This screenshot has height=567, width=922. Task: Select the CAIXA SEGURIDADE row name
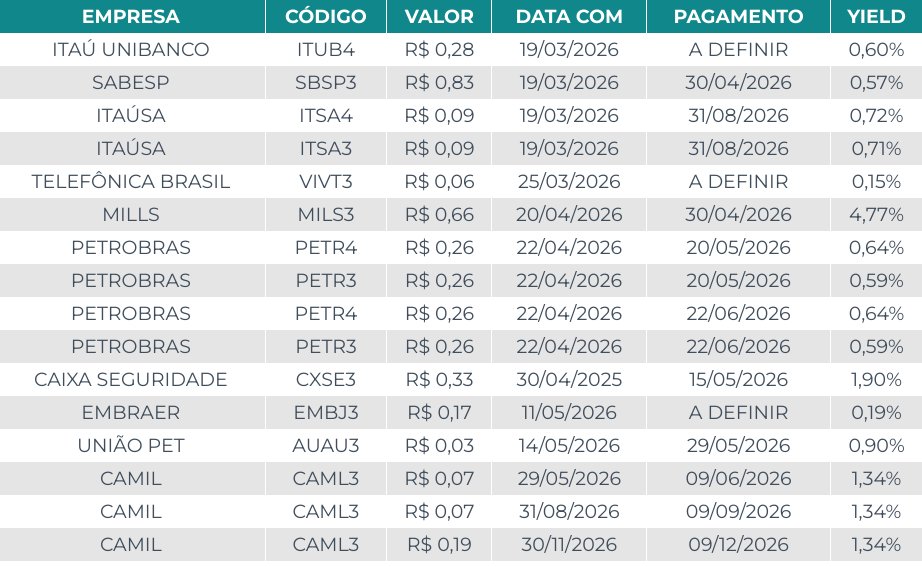[x=131, y=380]
